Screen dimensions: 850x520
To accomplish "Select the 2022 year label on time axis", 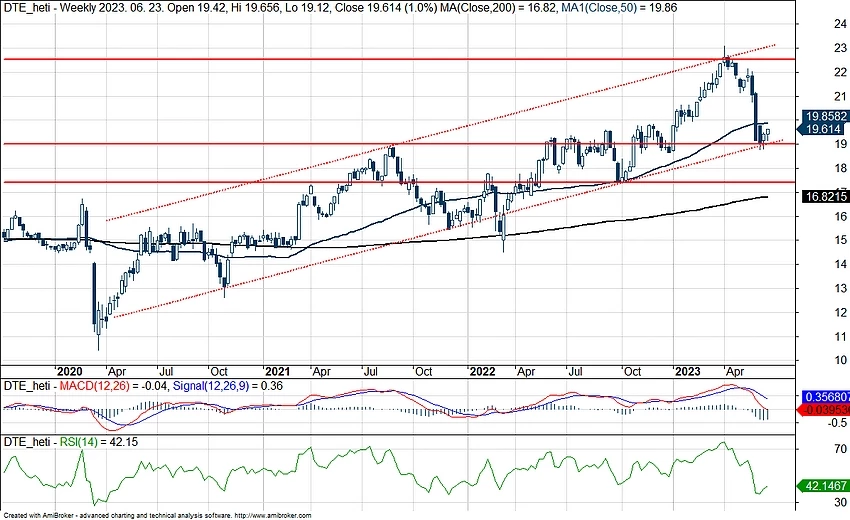I will point(482,371).
